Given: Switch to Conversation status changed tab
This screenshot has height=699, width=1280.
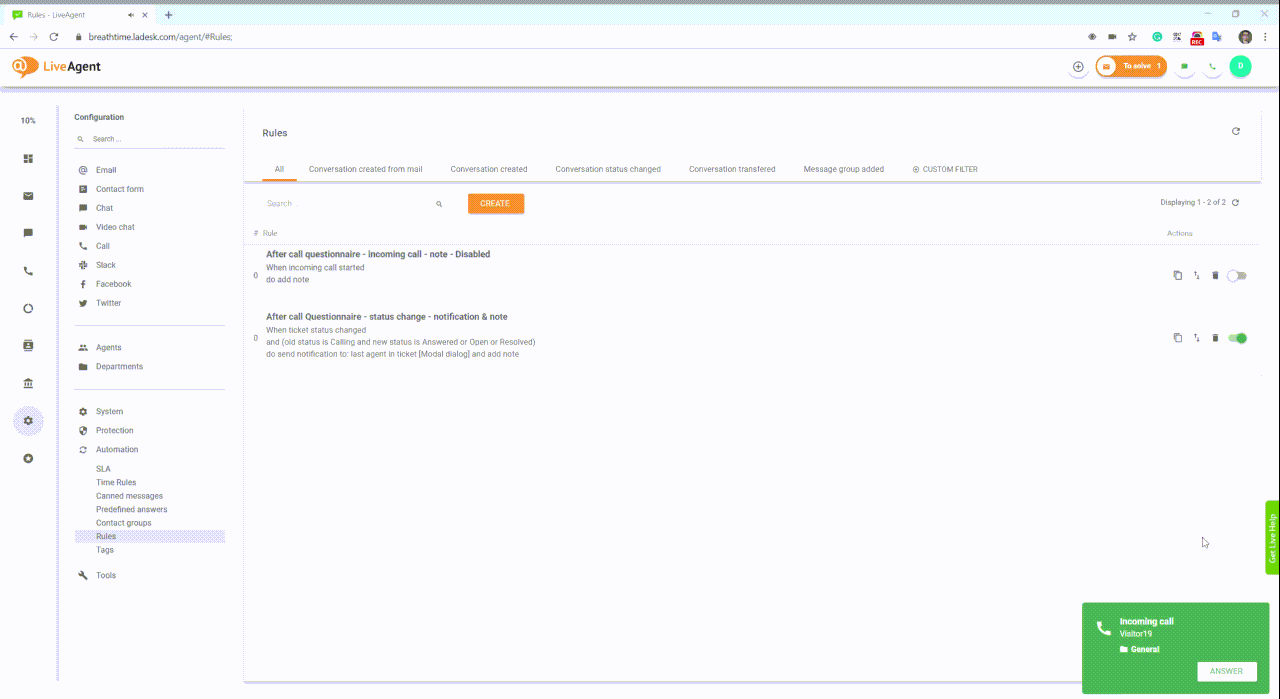Looking at the screenshot, I should point(608,169).
